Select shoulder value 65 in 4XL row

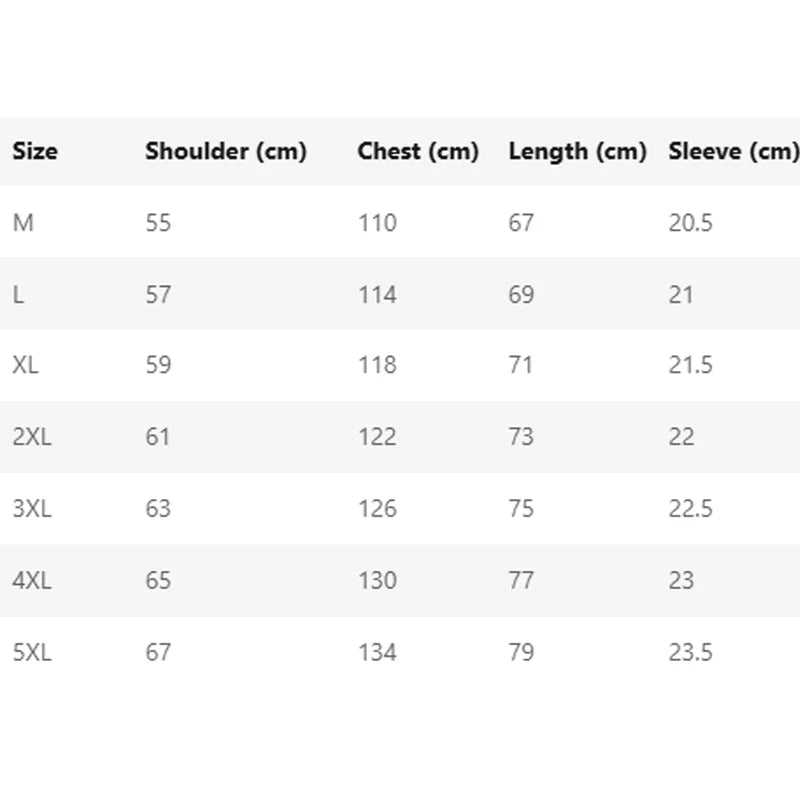coord(158,581)
